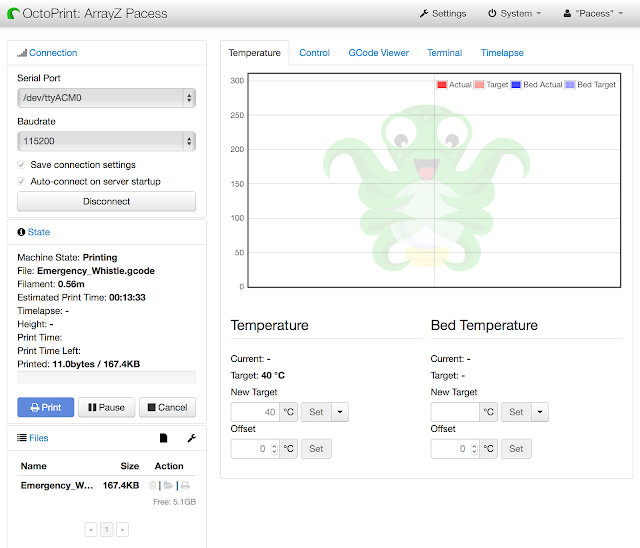Collapse the Connection panel header link
640x548 pixels.
[53, 53]
